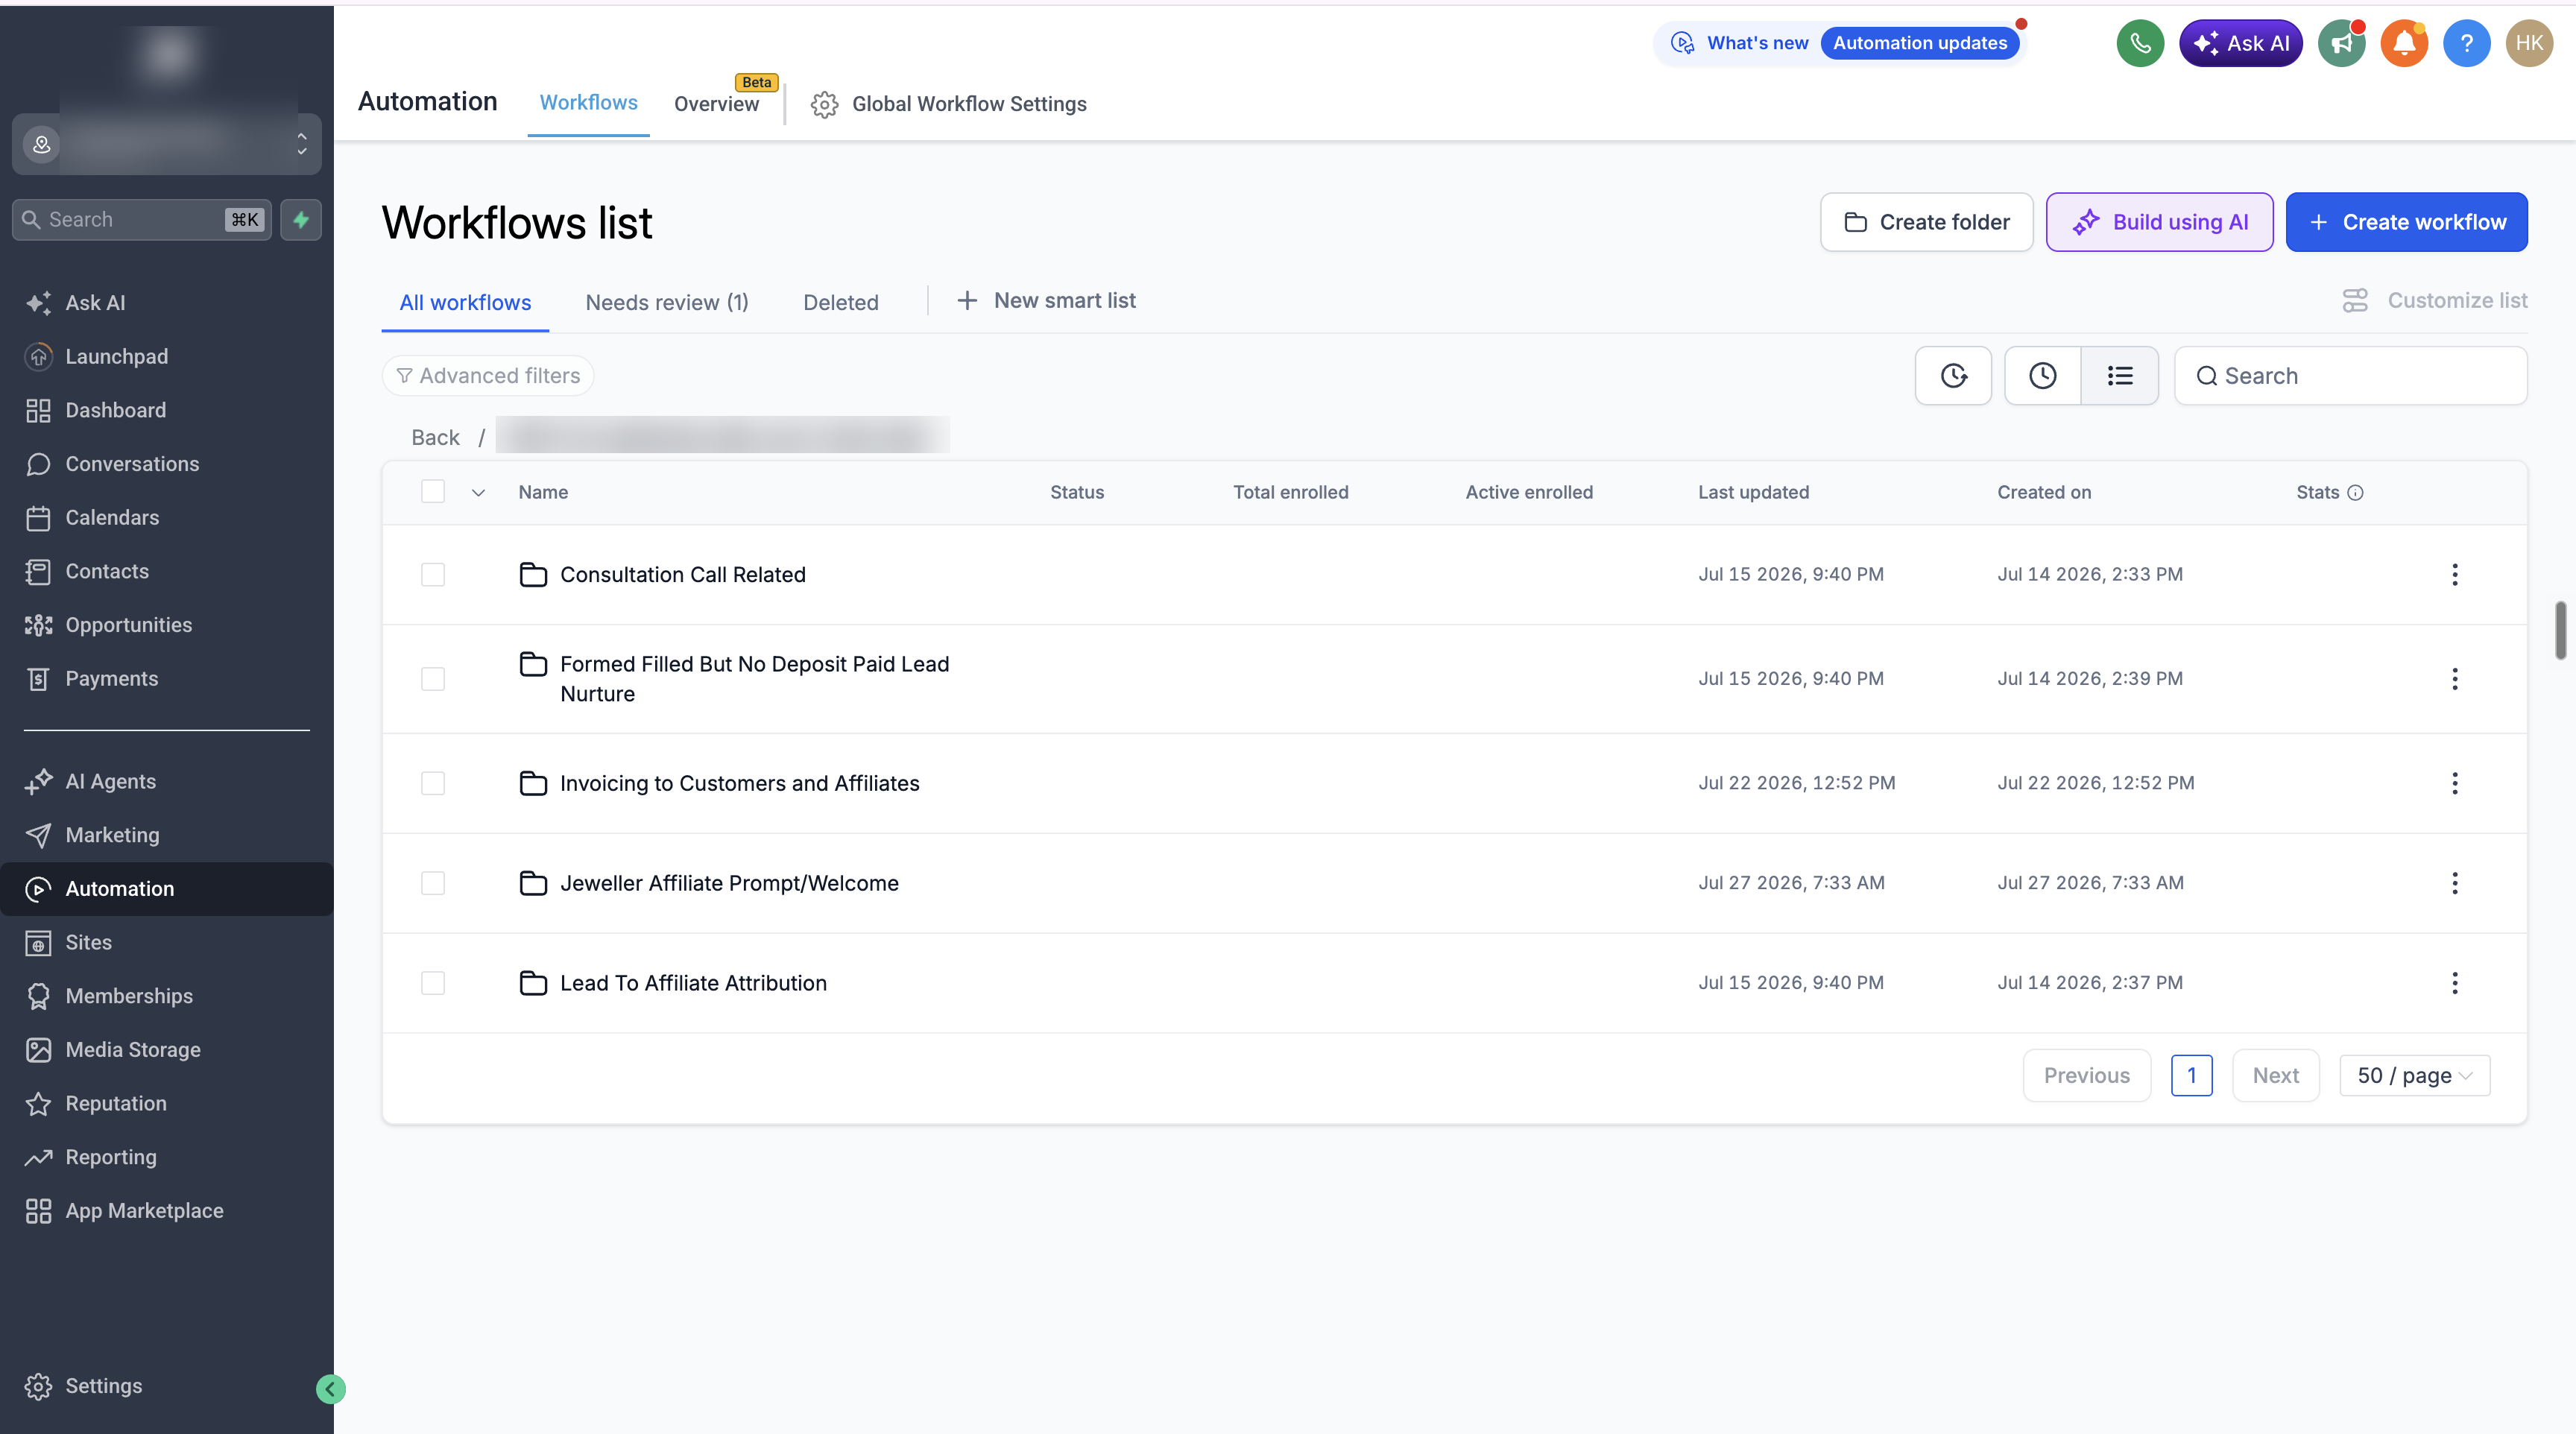Click the Create folder button
Image resolution: width=2576 pixels, height=1434 pixels.
[x=1926, y=222]
